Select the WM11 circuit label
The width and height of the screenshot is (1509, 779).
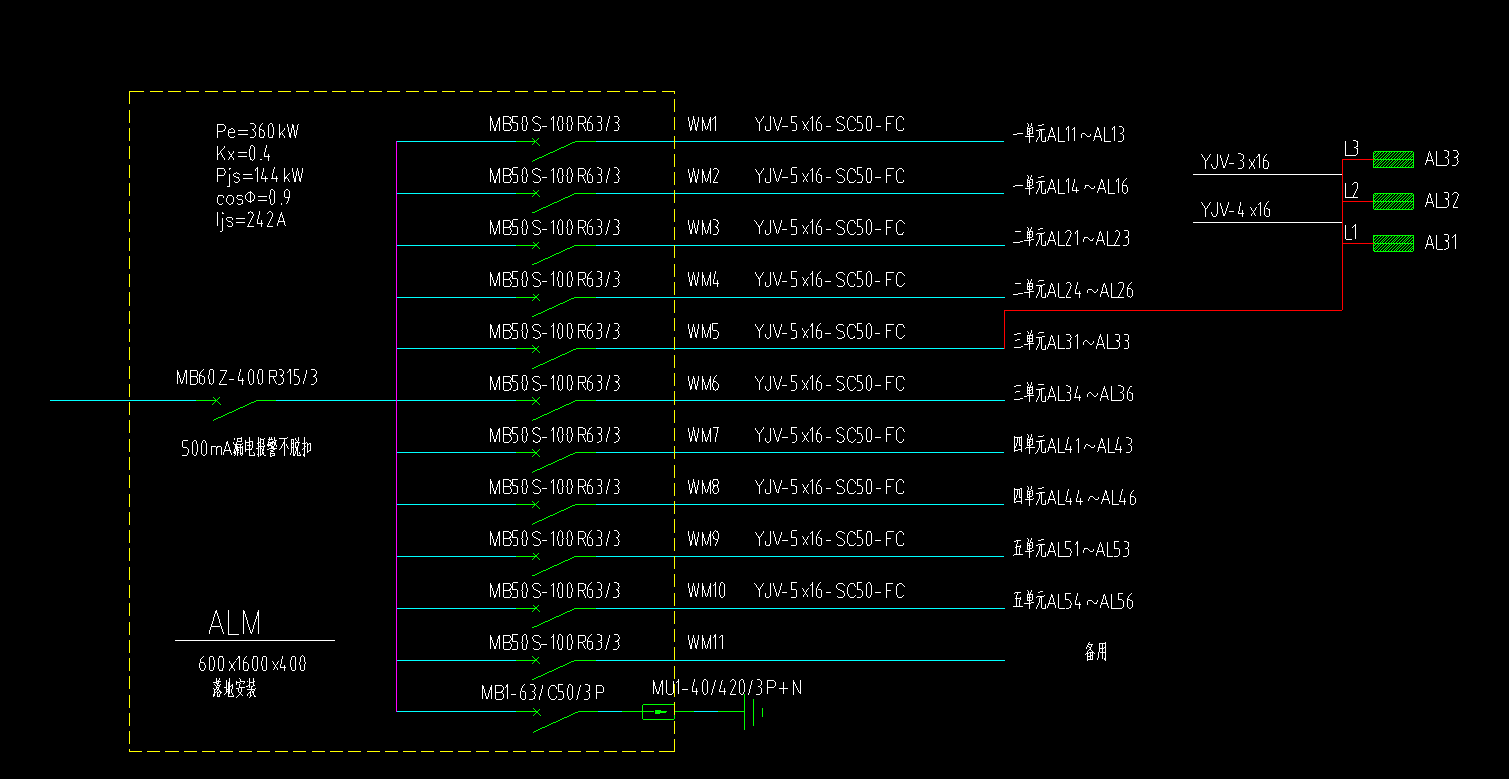(706, 643)
